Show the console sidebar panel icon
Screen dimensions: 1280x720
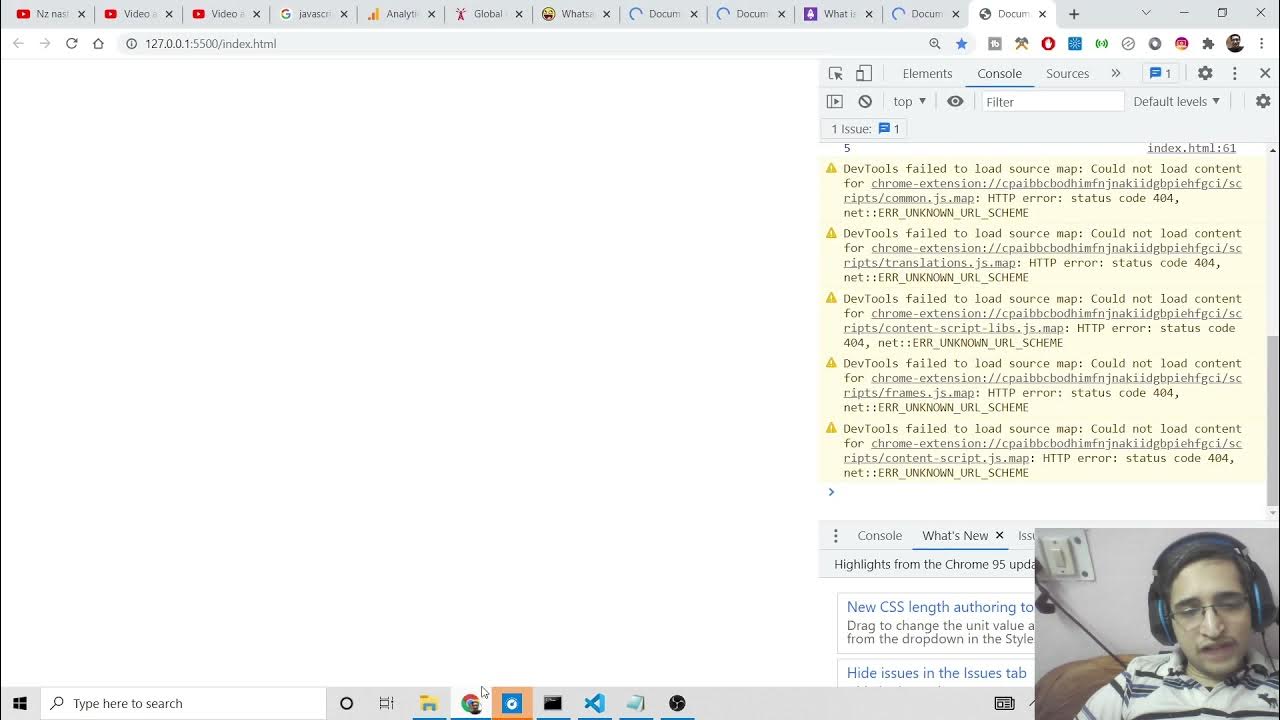coord(835,101)
